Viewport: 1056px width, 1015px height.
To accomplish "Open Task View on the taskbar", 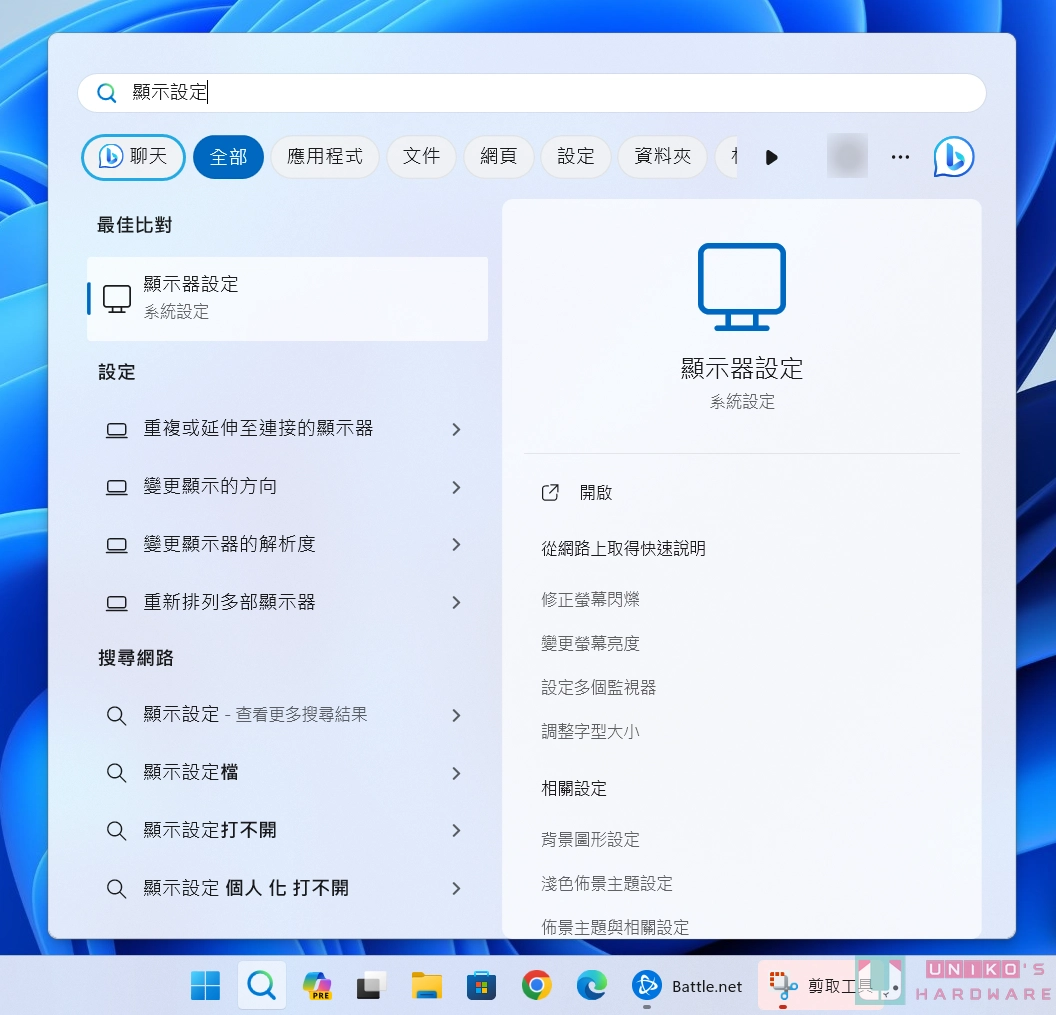I will (372, 985).
